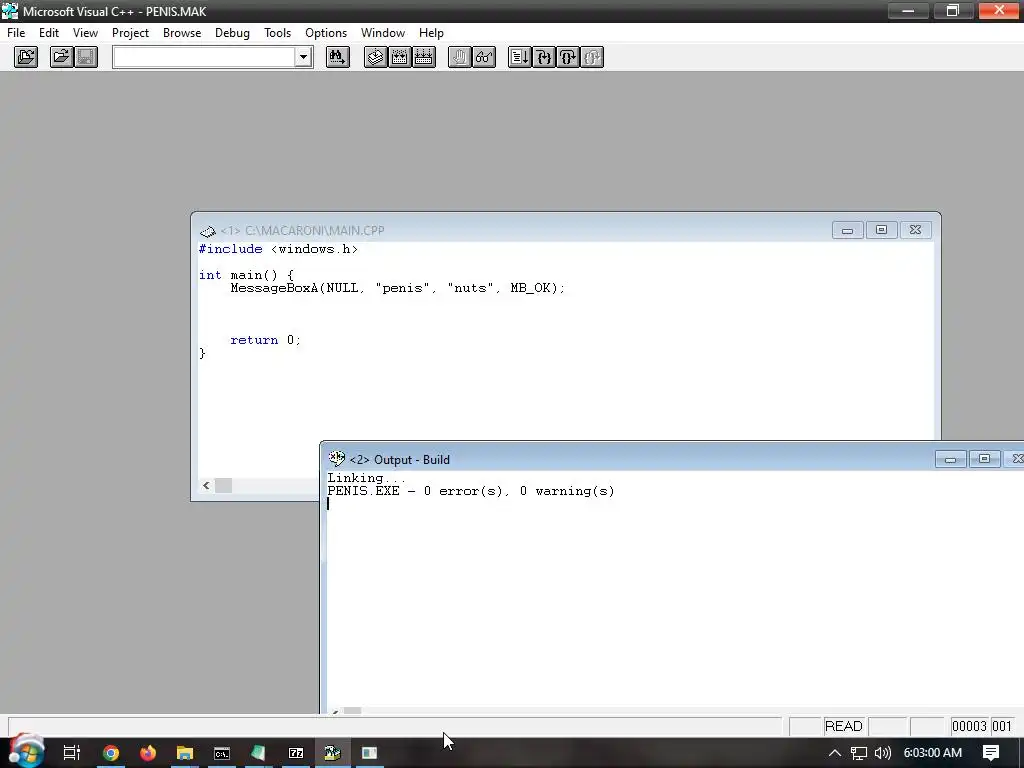
Task: Open Firefox from the taskbar
Action: coord(148,753)
